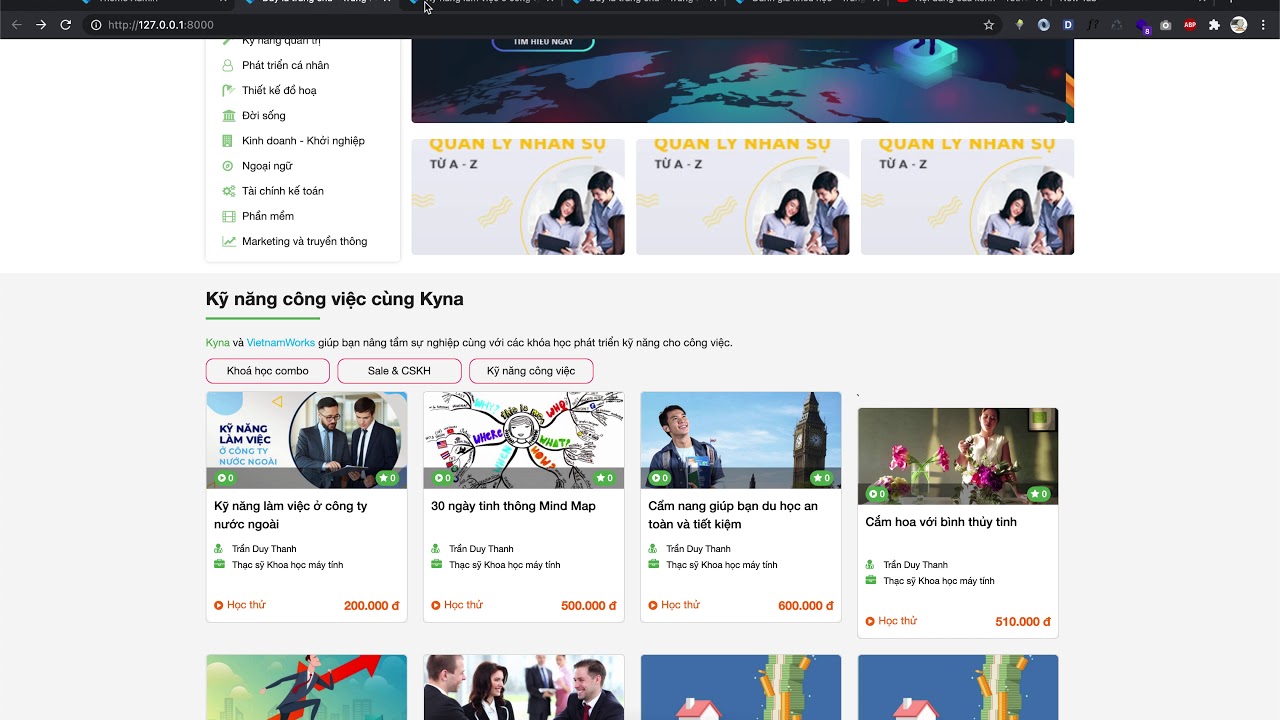The width and height of the screenshot is (1280, 720).
Task: Choose the Kỹ năng công việc filter button
Action: coord(531,371)
